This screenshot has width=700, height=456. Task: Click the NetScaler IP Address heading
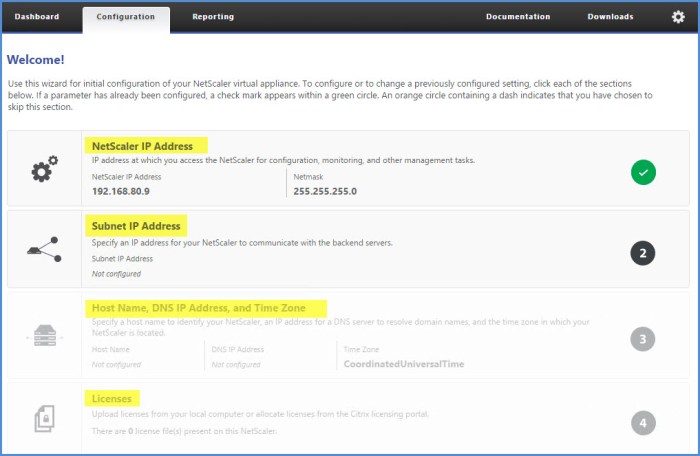(142, 146)
